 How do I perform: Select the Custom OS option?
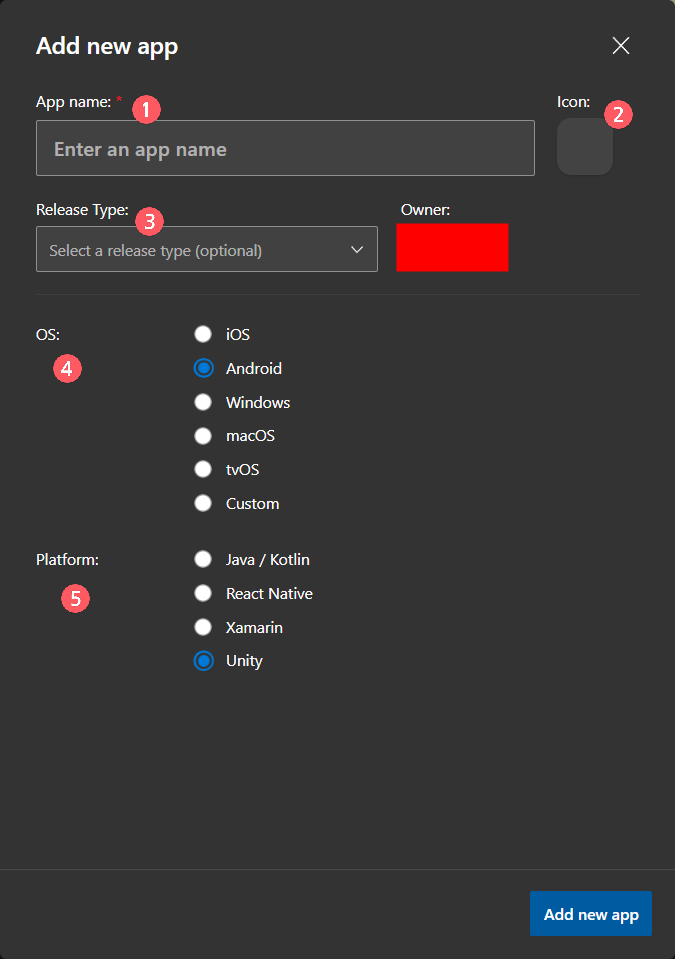(203, 503)
